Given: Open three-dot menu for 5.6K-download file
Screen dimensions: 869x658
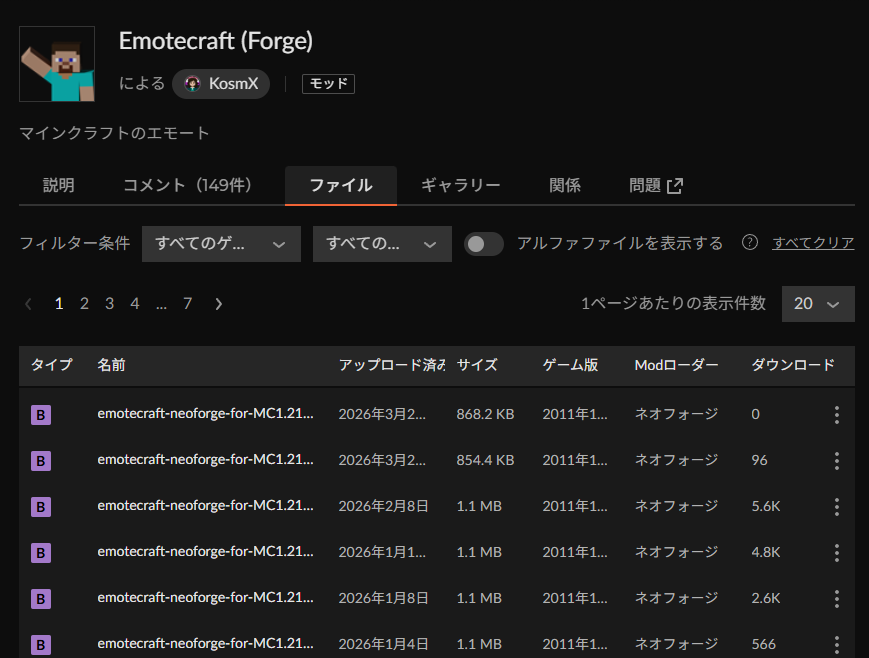Looking at the screenshot, I should [836, 507].
